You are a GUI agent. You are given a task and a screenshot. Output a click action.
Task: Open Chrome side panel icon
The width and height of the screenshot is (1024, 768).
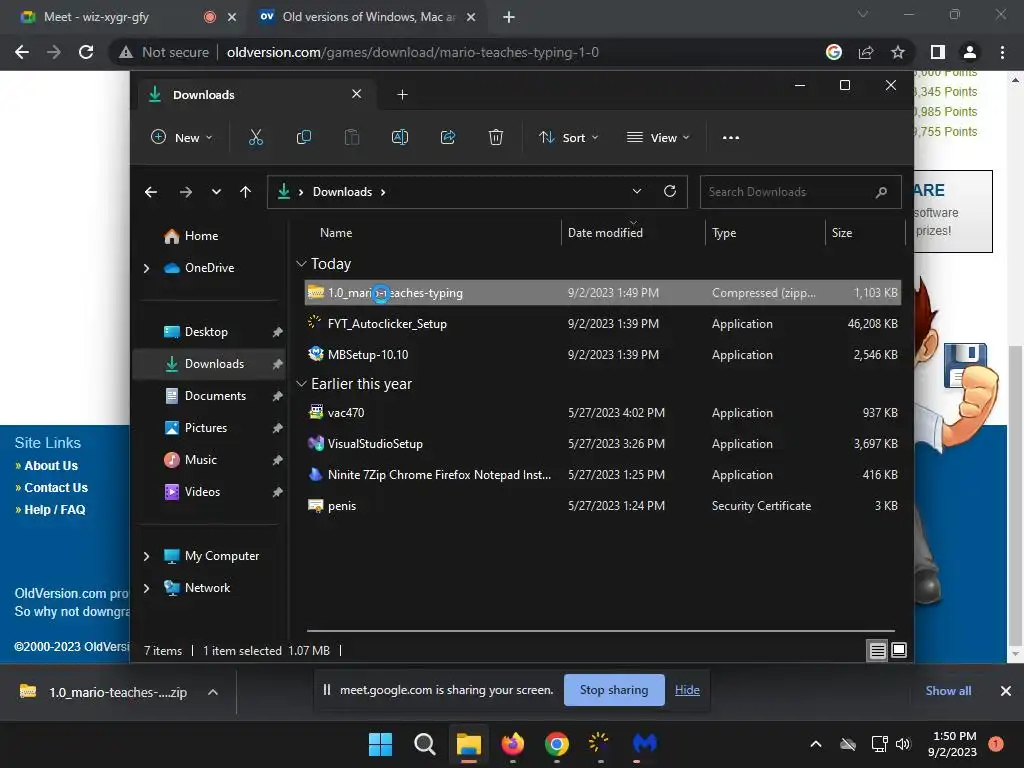pyautogui.click(x=938, y=52)
